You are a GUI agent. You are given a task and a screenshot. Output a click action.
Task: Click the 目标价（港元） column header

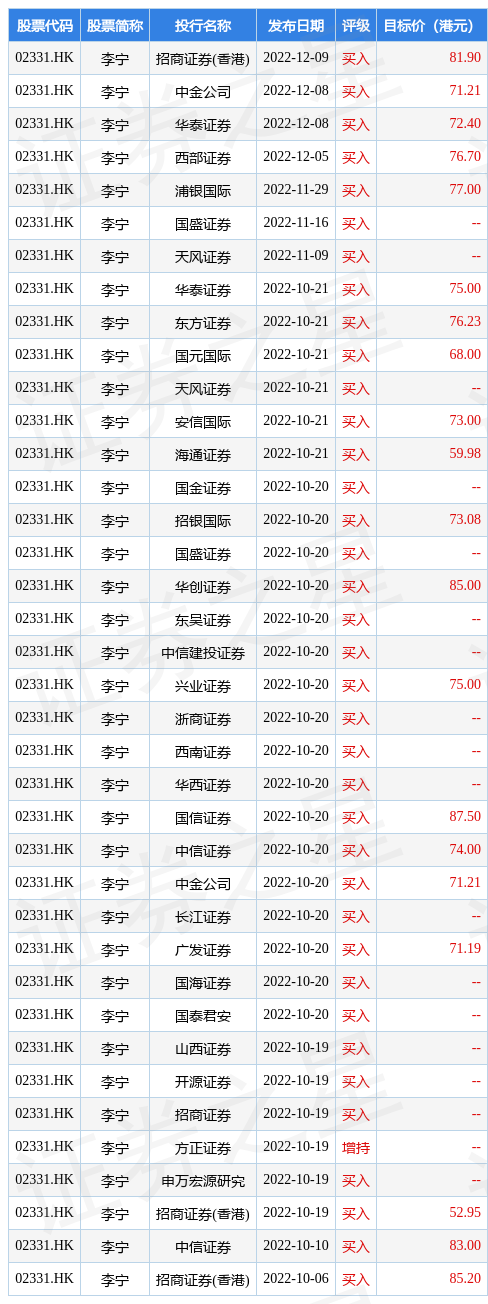click(432, 26)
